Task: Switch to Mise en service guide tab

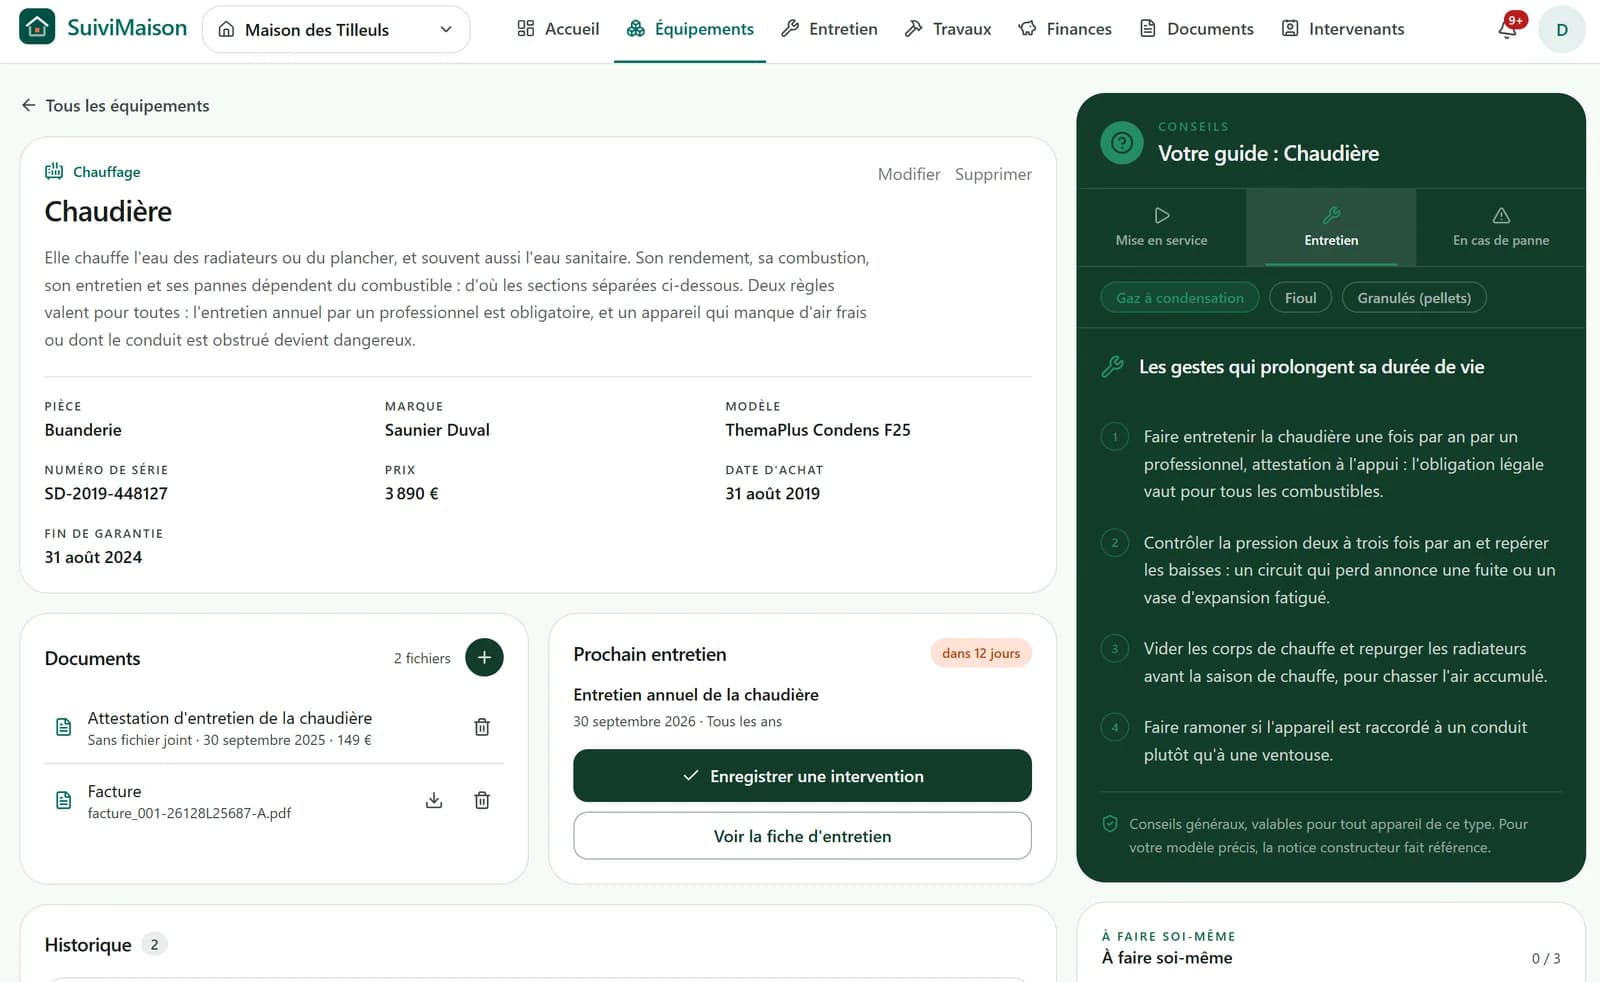Action: (x=1162, y=227)
